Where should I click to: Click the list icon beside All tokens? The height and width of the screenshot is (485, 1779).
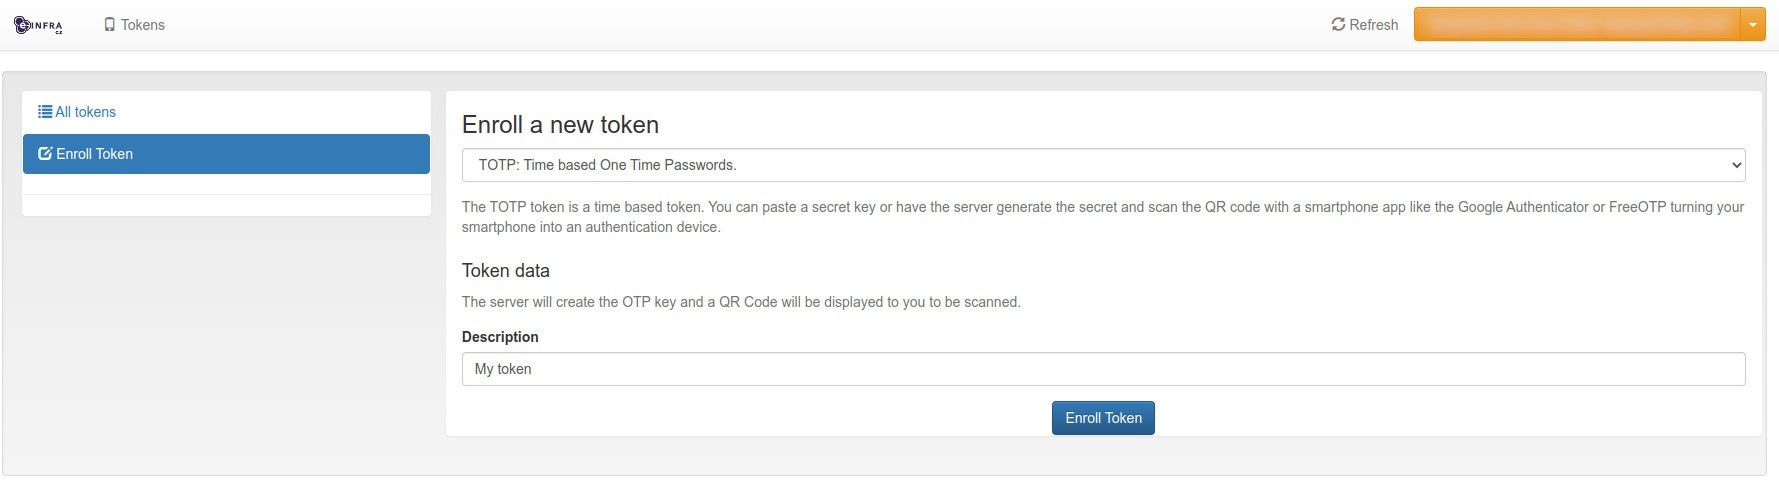click(x=45, y=112)
